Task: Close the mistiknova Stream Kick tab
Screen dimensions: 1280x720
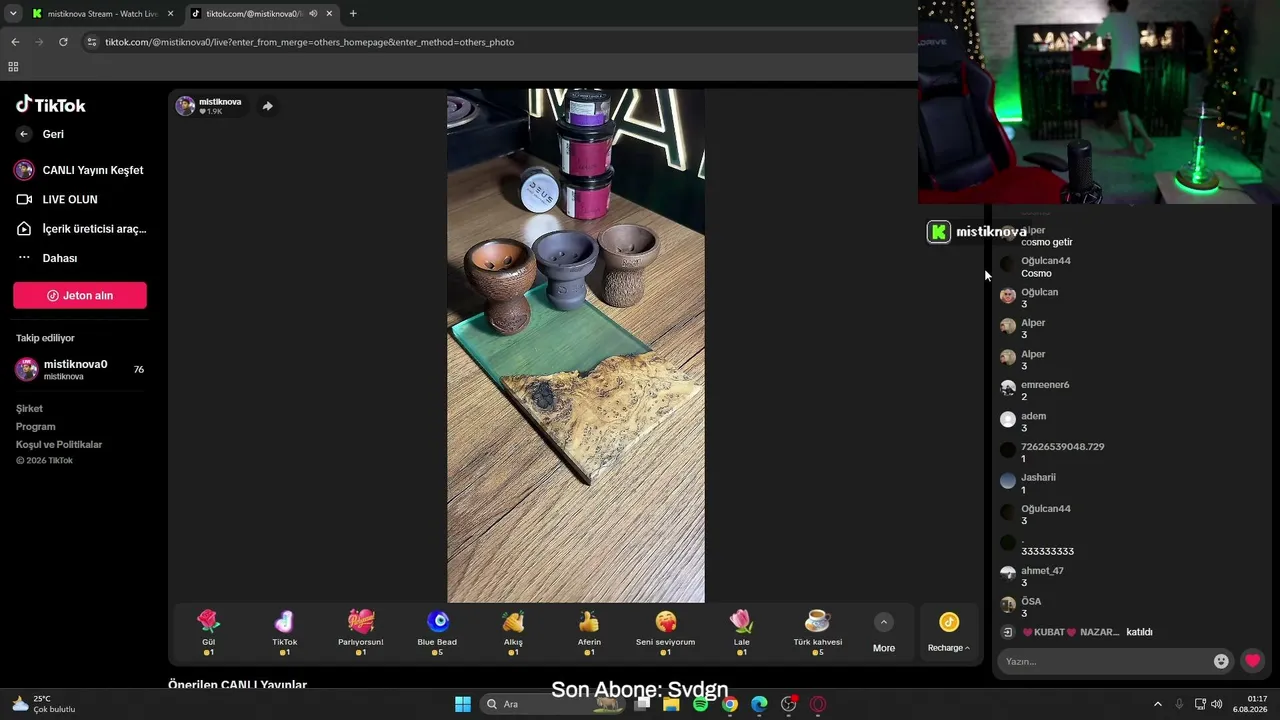Action: pyautogui.click(x=170, y=14)
